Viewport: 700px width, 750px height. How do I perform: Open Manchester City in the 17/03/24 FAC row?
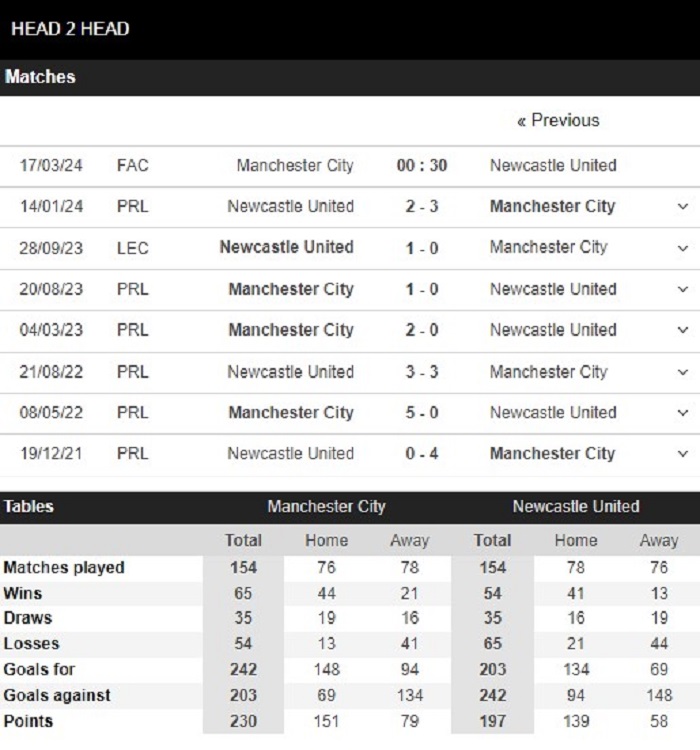295,165
